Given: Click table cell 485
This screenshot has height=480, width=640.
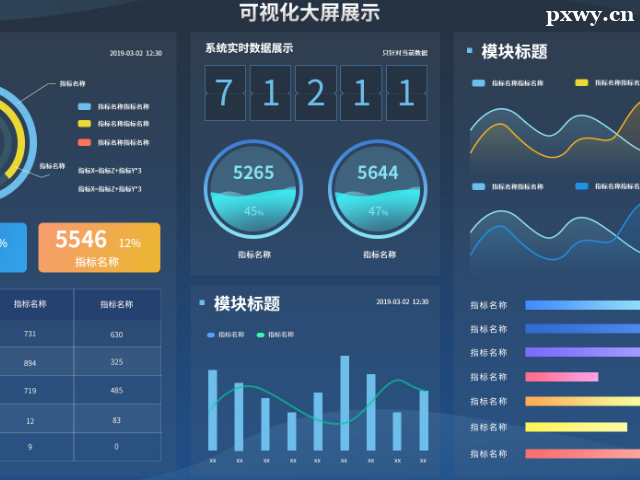Looking at the screenshot, I should coord(116,391).
